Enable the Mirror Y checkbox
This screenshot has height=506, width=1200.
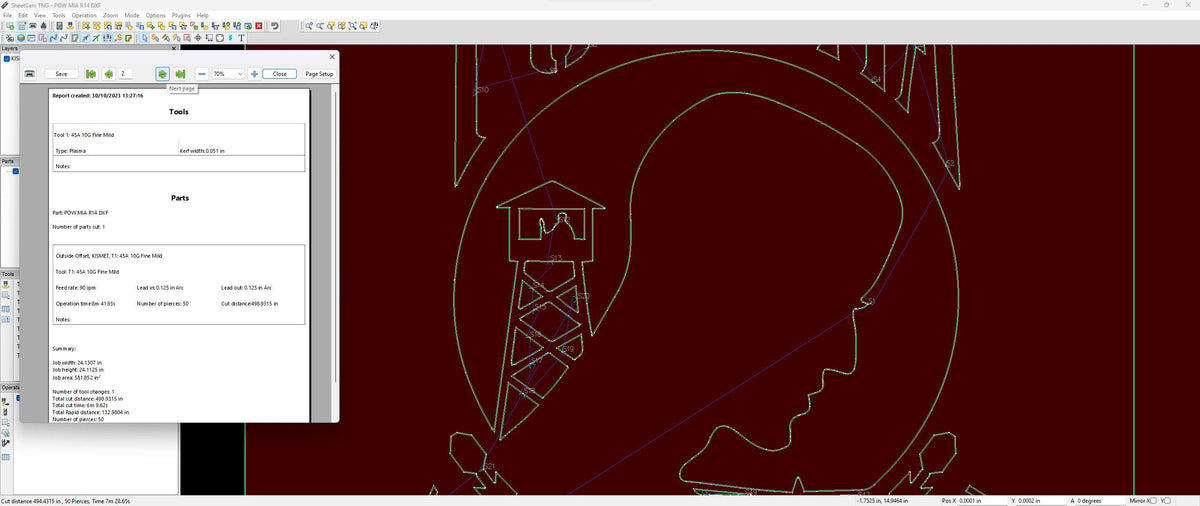tap(1167, 499)
